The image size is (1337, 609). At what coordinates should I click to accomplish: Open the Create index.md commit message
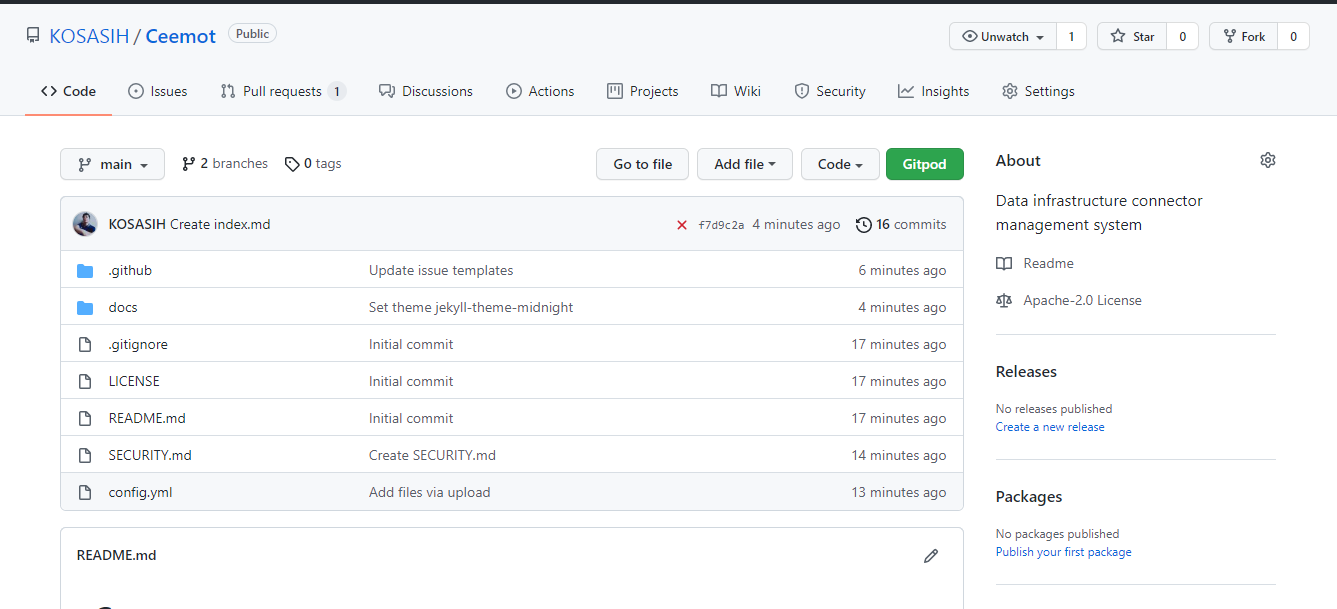tap(220, 224)
